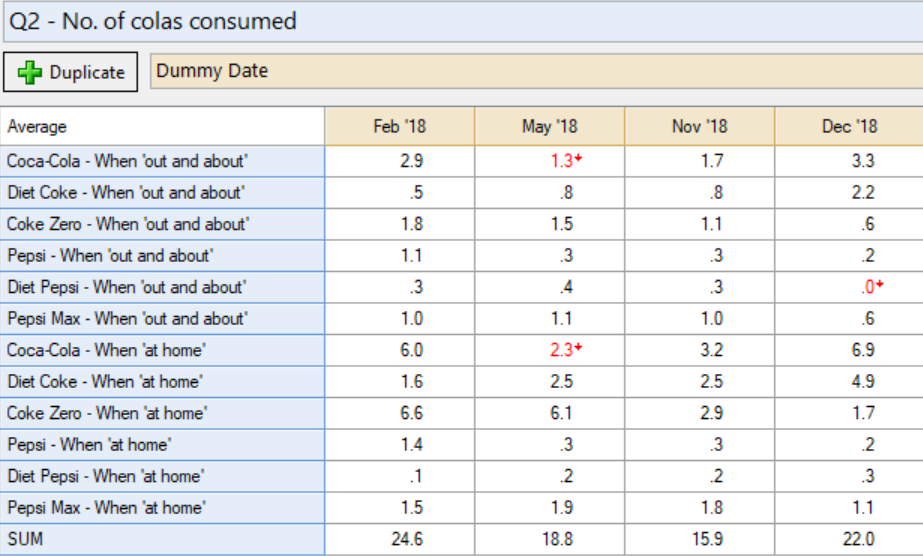This screenshot has height=556, width=923.
Task: Click the red 1.3 value in May '18
Action: [x=561, y=160]
